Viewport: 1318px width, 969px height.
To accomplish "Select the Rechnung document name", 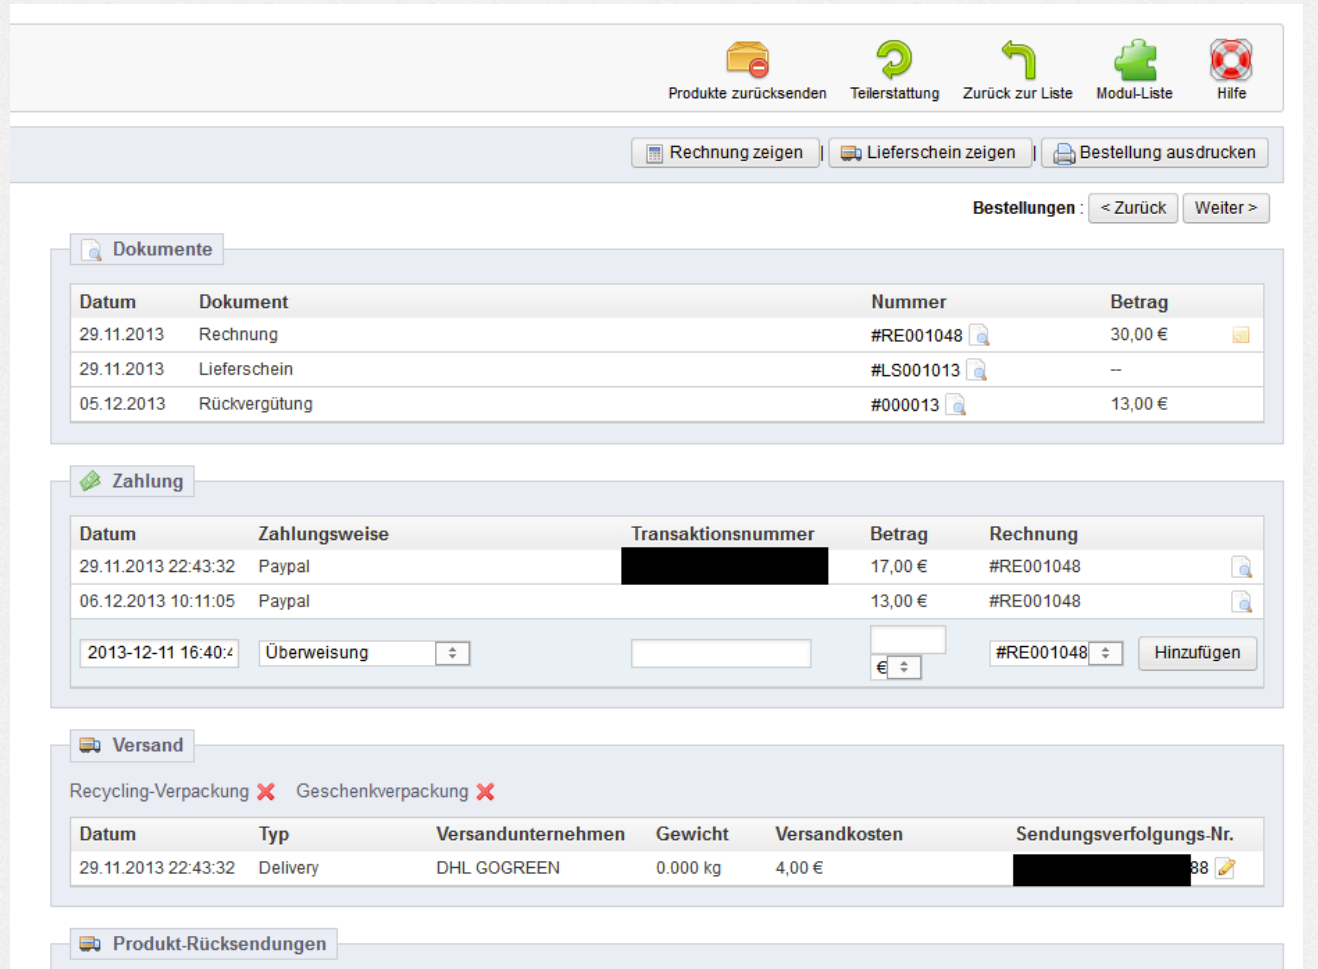I will 238,335.
